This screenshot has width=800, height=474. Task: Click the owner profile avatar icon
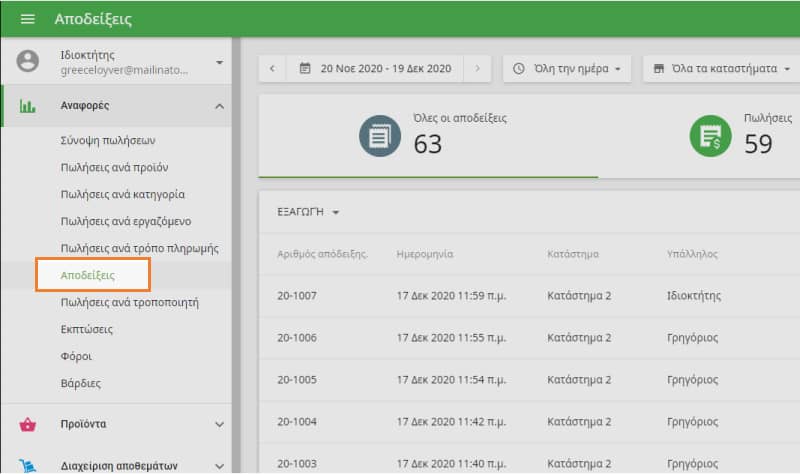pyautogui.click(x=28, y=61)
